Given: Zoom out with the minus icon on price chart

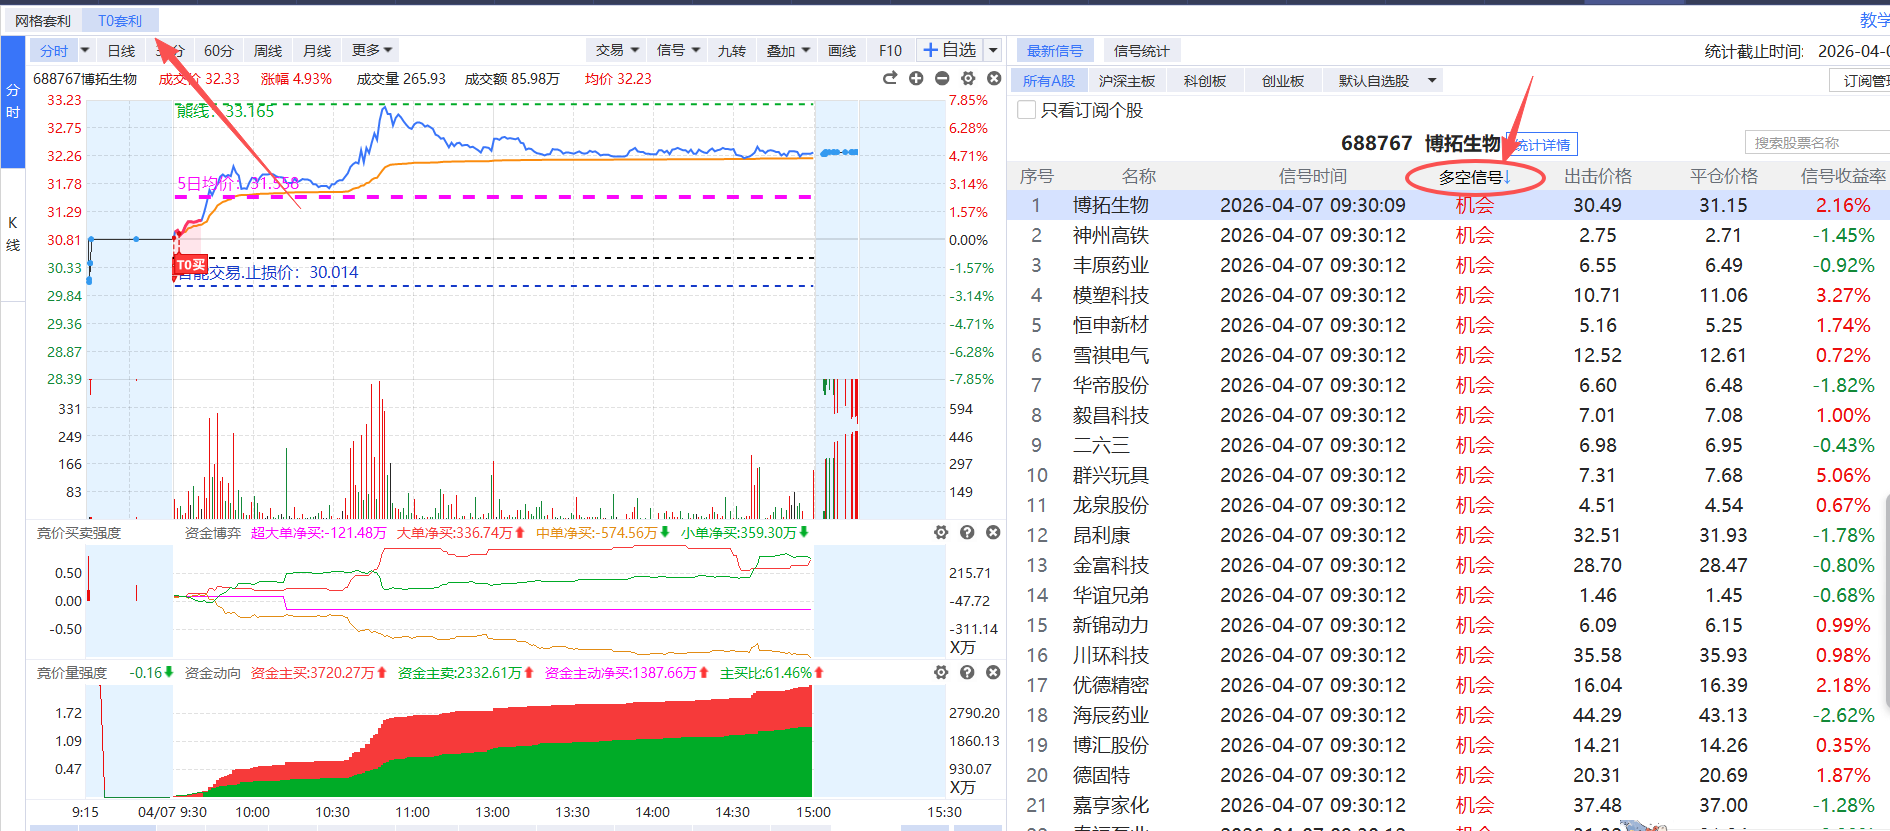Looking at the screenshot, I should 942,78.
